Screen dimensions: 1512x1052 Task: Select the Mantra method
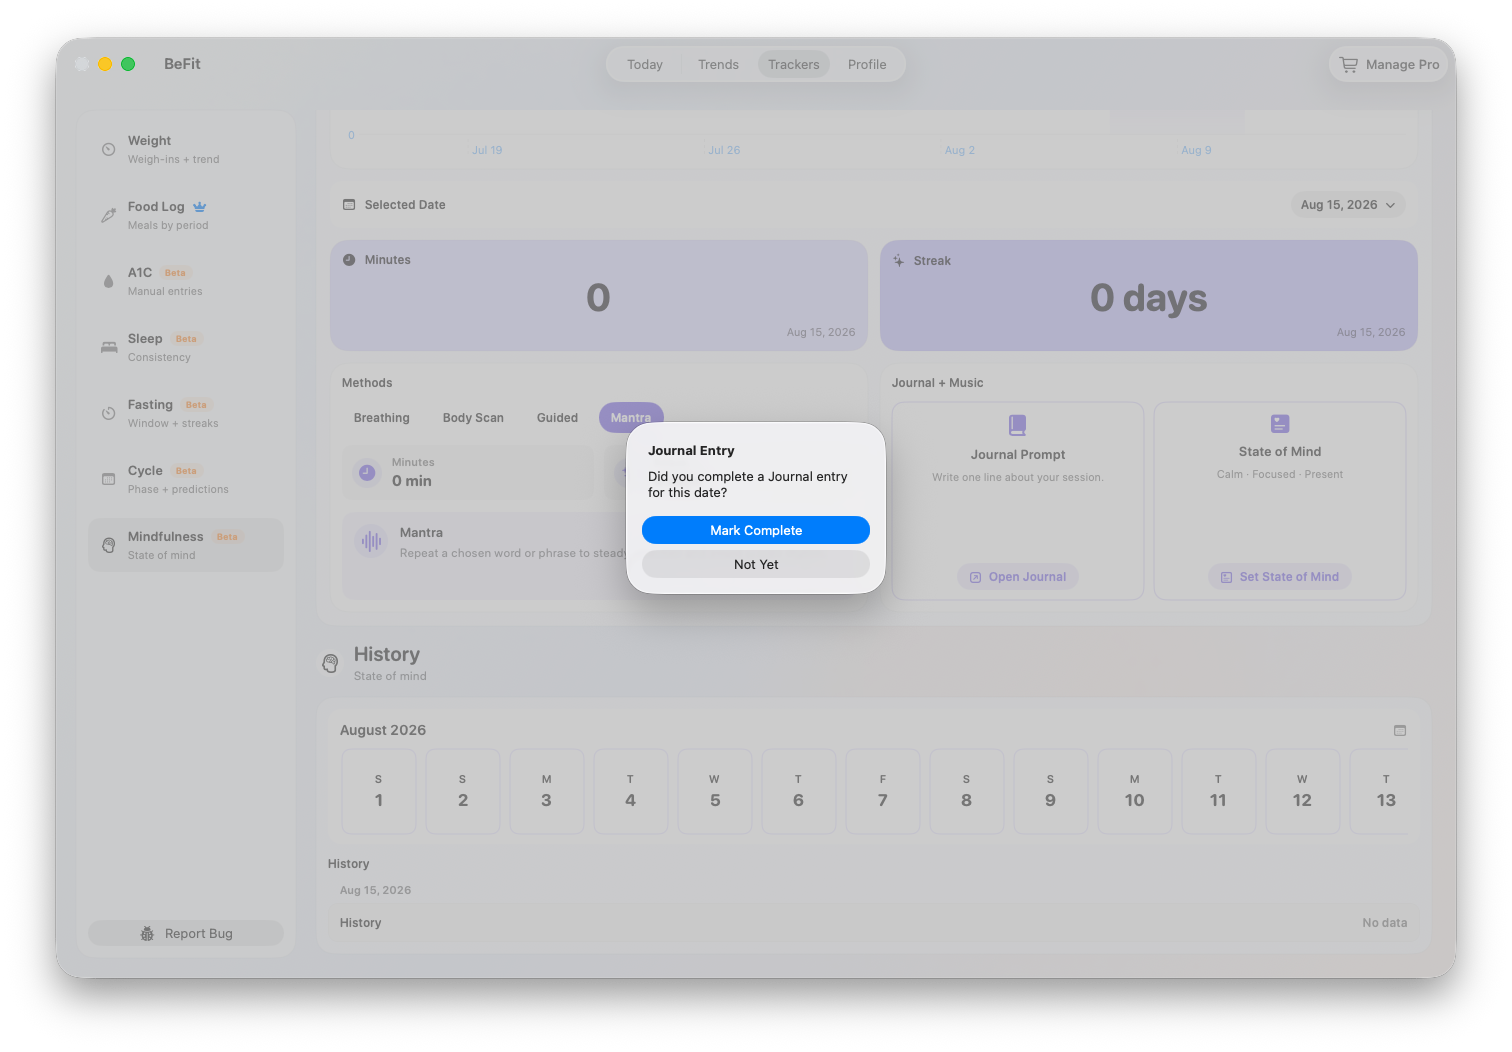coord(631,418)
